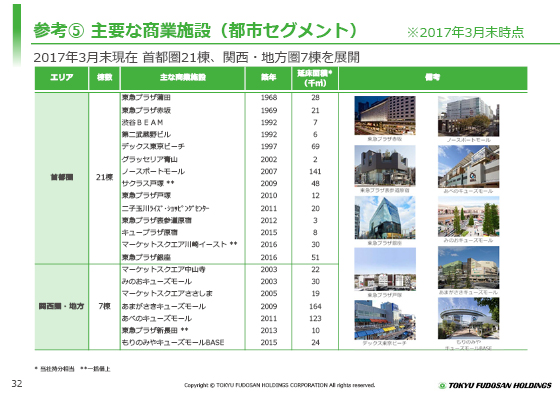Select the 関西圏・地方 area cell
Image resolution: width=560 pixels, height=396 pixels.
click(61, 306)
